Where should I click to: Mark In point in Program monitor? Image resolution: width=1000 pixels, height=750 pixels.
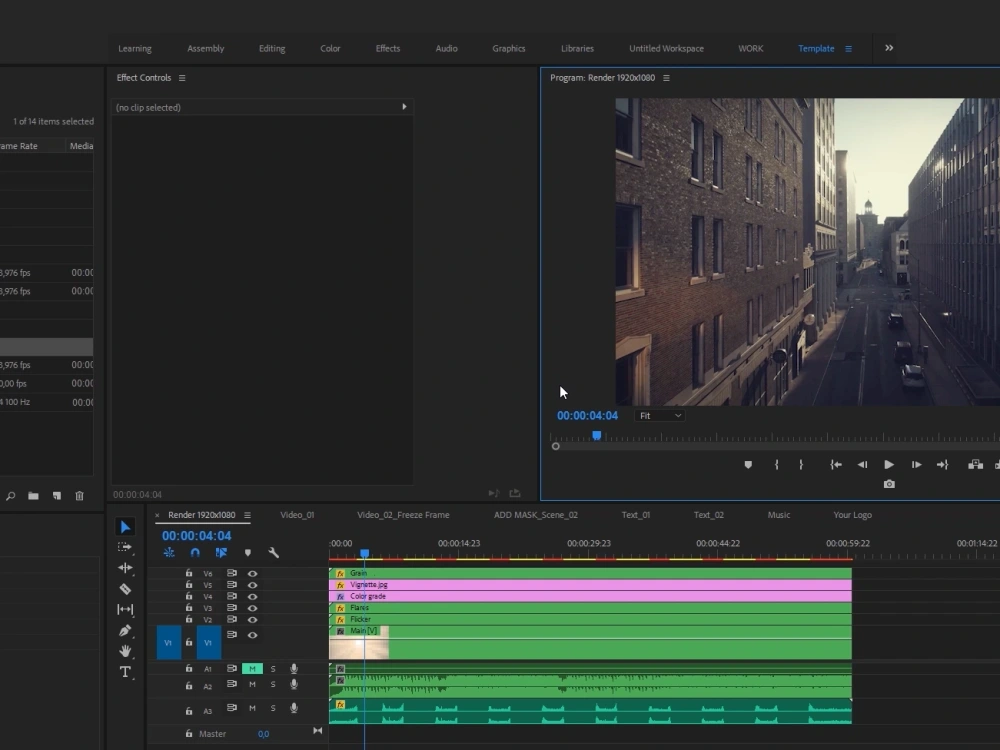[776, 465]
